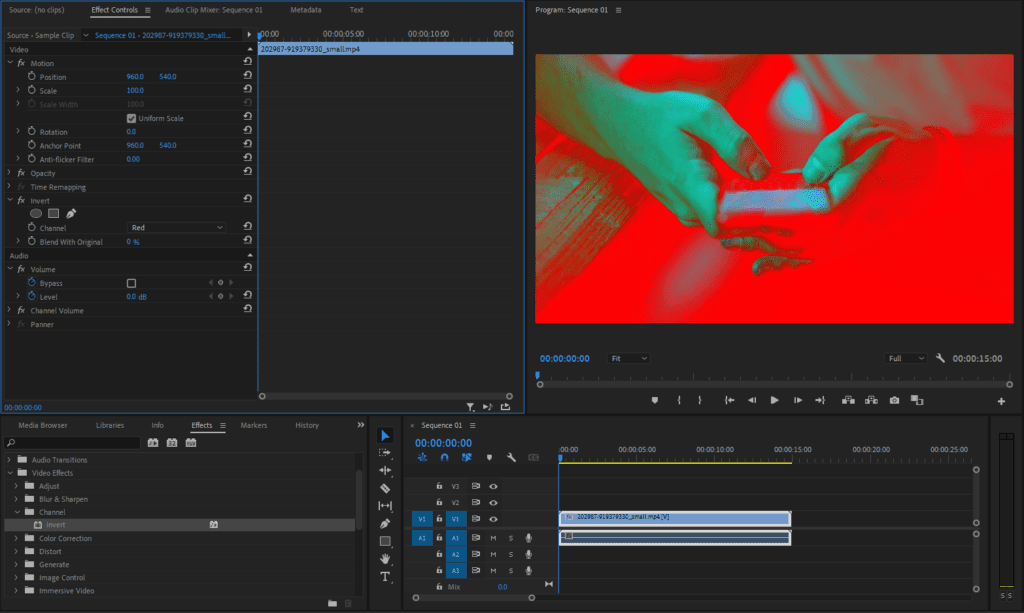Create ellipse mask for Invert effect
Screen dimensions: 1024x613
coord(36,213)
